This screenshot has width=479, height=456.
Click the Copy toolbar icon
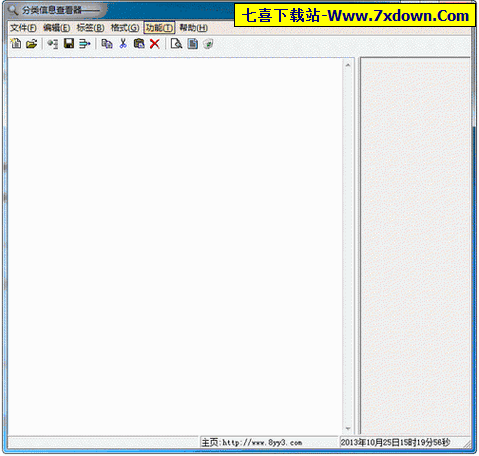tap(107, 44)
